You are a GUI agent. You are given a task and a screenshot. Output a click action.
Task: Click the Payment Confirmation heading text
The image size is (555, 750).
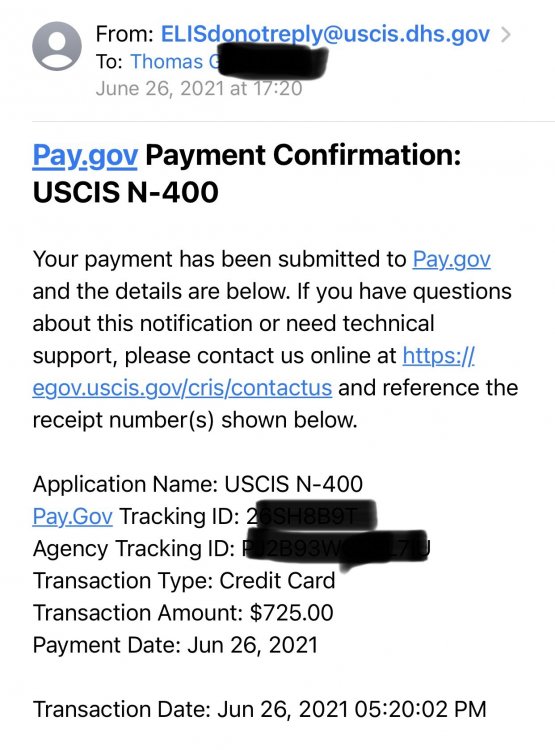click(303, 155)
